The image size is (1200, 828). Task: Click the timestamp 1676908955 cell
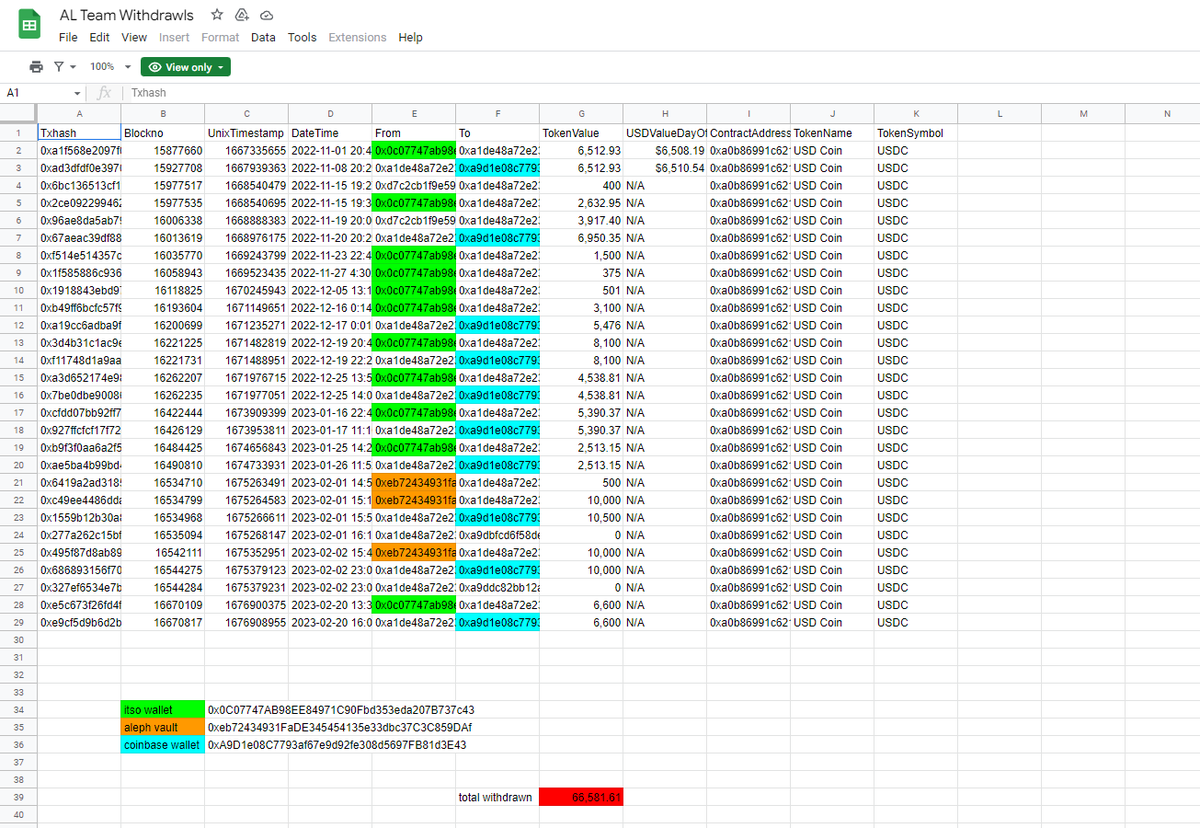click(x=247, y=622)
